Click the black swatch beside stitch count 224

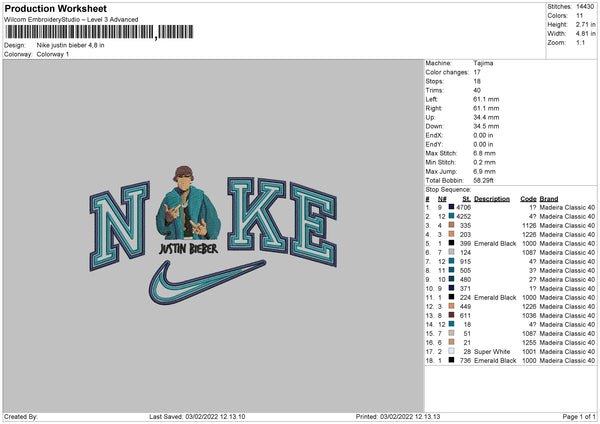point(451,297)
